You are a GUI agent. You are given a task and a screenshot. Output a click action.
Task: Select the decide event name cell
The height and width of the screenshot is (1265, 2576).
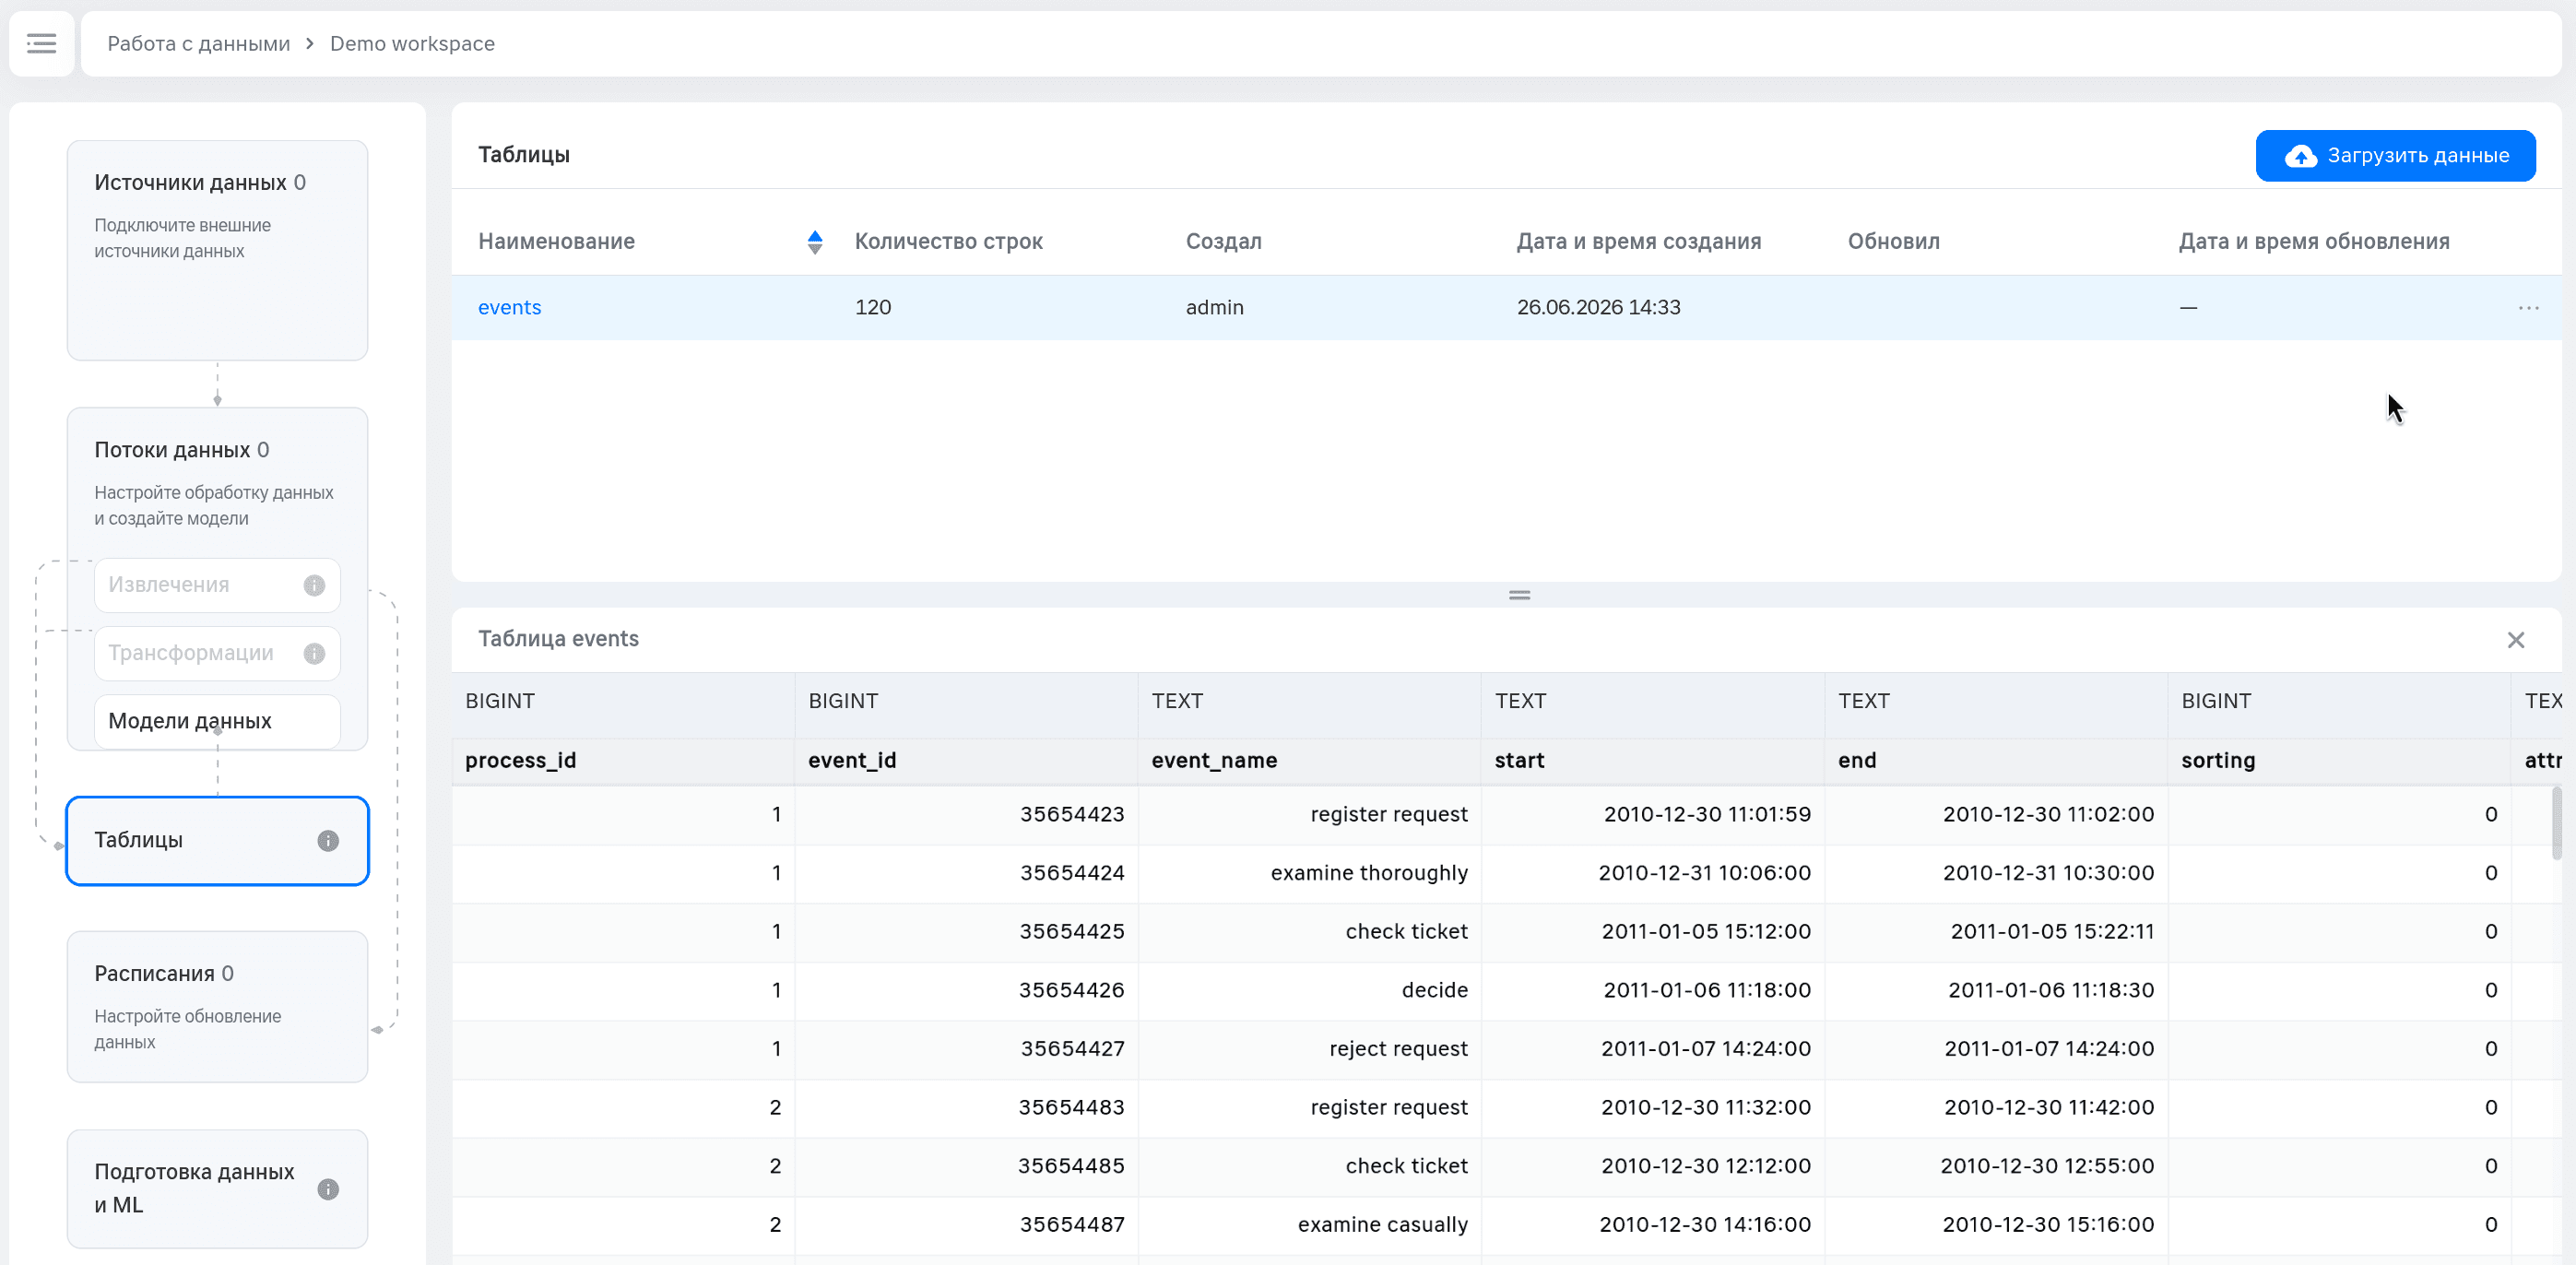tap(1309, 990)
